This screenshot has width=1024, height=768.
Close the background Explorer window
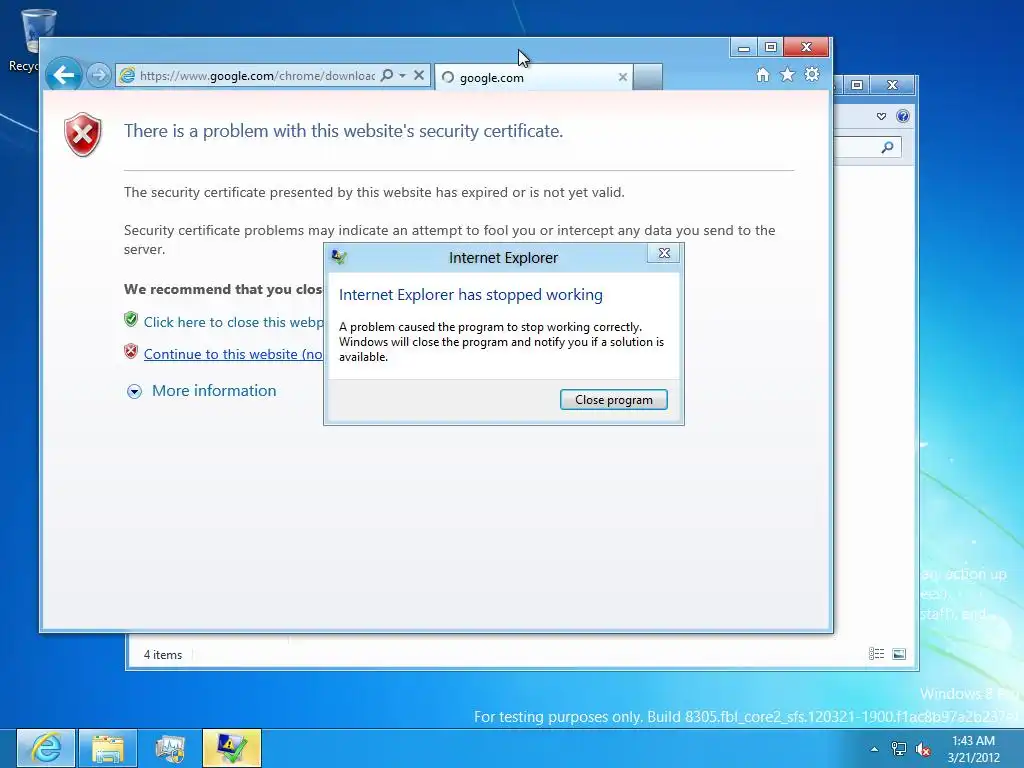point(893,85)
